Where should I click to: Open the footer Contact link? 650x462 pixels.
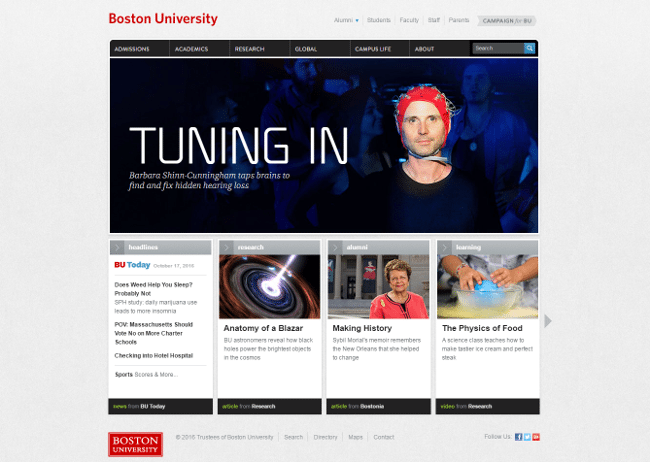point(384,437)
